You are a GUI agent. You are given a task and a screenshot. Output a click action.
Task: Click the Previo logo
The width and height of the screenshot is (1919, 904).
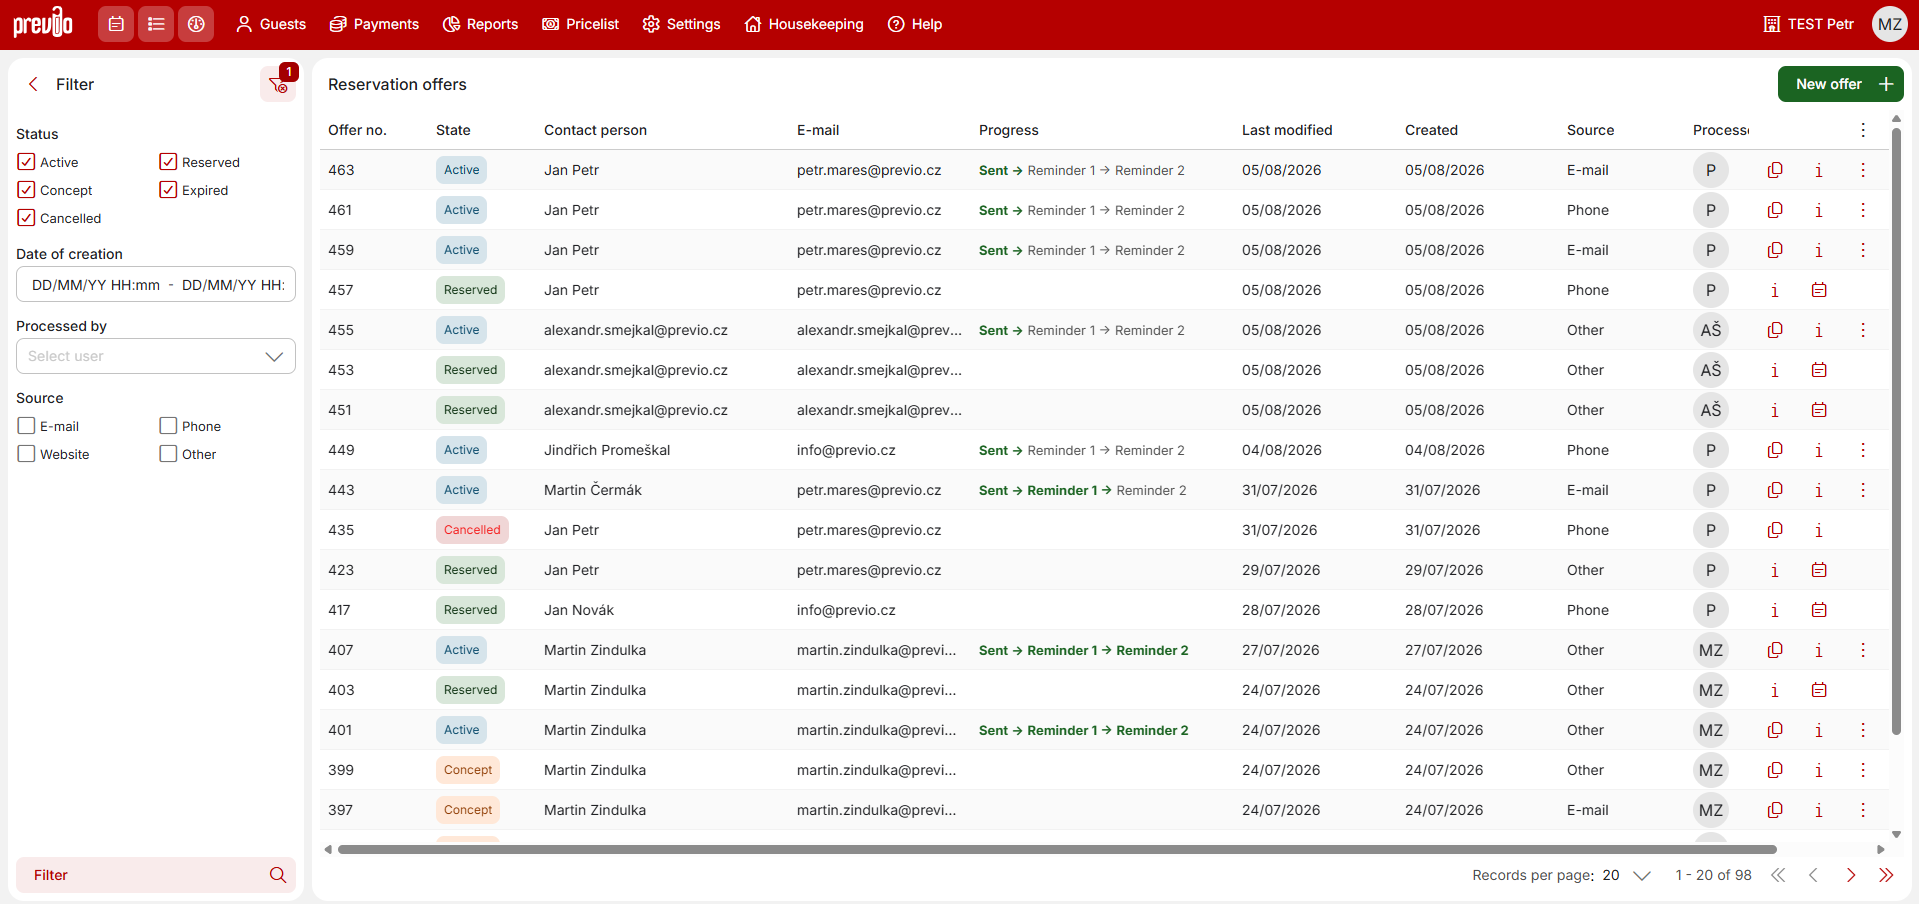click(x=43, y=22)
